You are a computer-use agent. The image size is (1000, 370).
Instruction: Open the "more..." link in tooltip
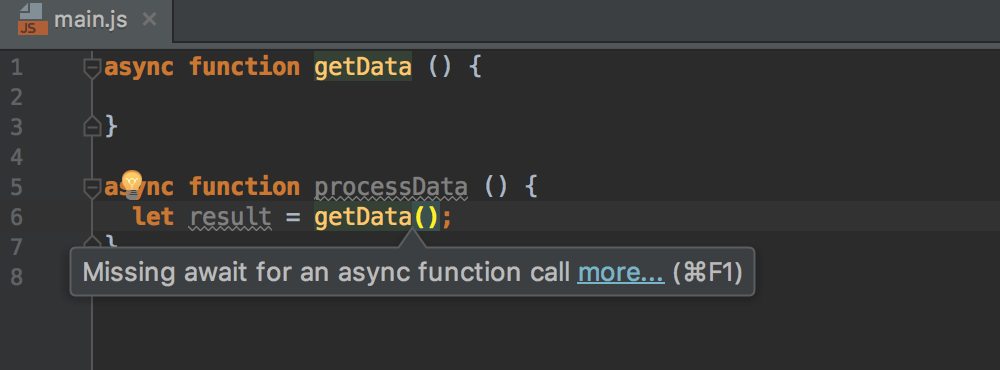621,272
